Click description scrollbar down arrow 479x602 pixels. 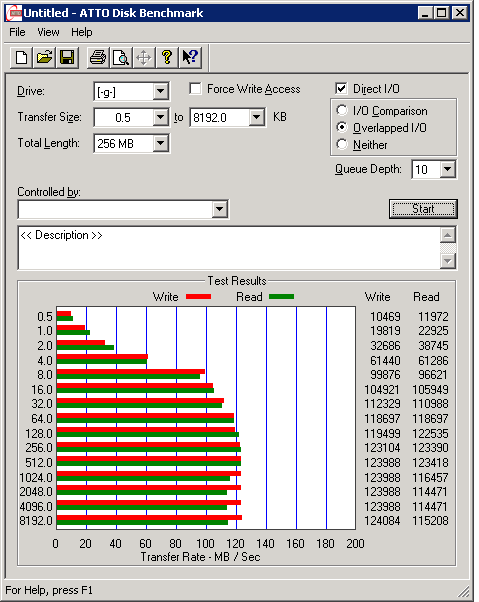448,261
